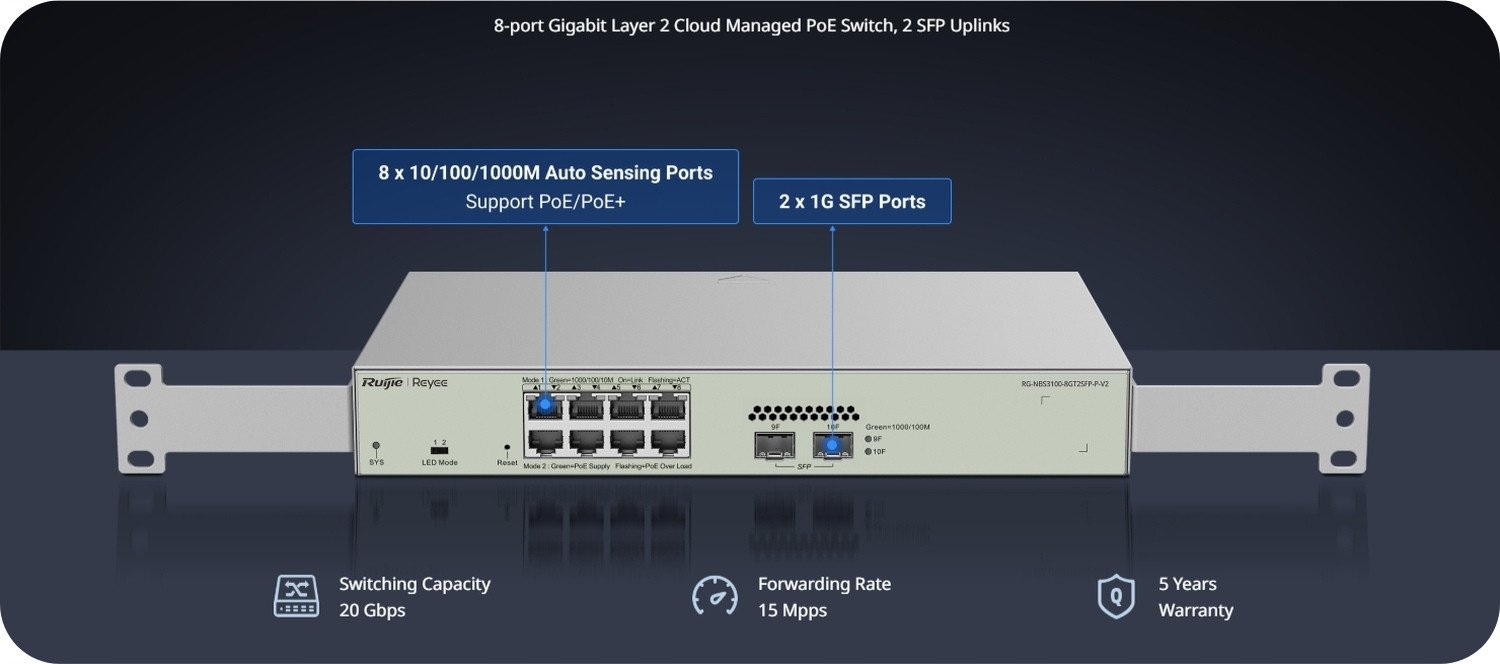1500x664 pixels.
Task: Click the right rack-mount bracket
Action: coord(1250,418)
